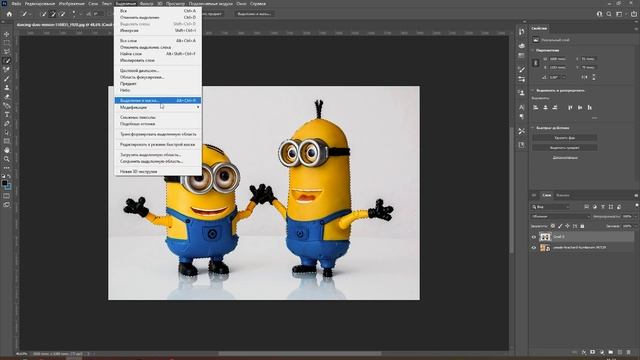Viewport: 640px width, 360px height.
Task: Click align left edges icon in Properties
Action: (536, 107)
